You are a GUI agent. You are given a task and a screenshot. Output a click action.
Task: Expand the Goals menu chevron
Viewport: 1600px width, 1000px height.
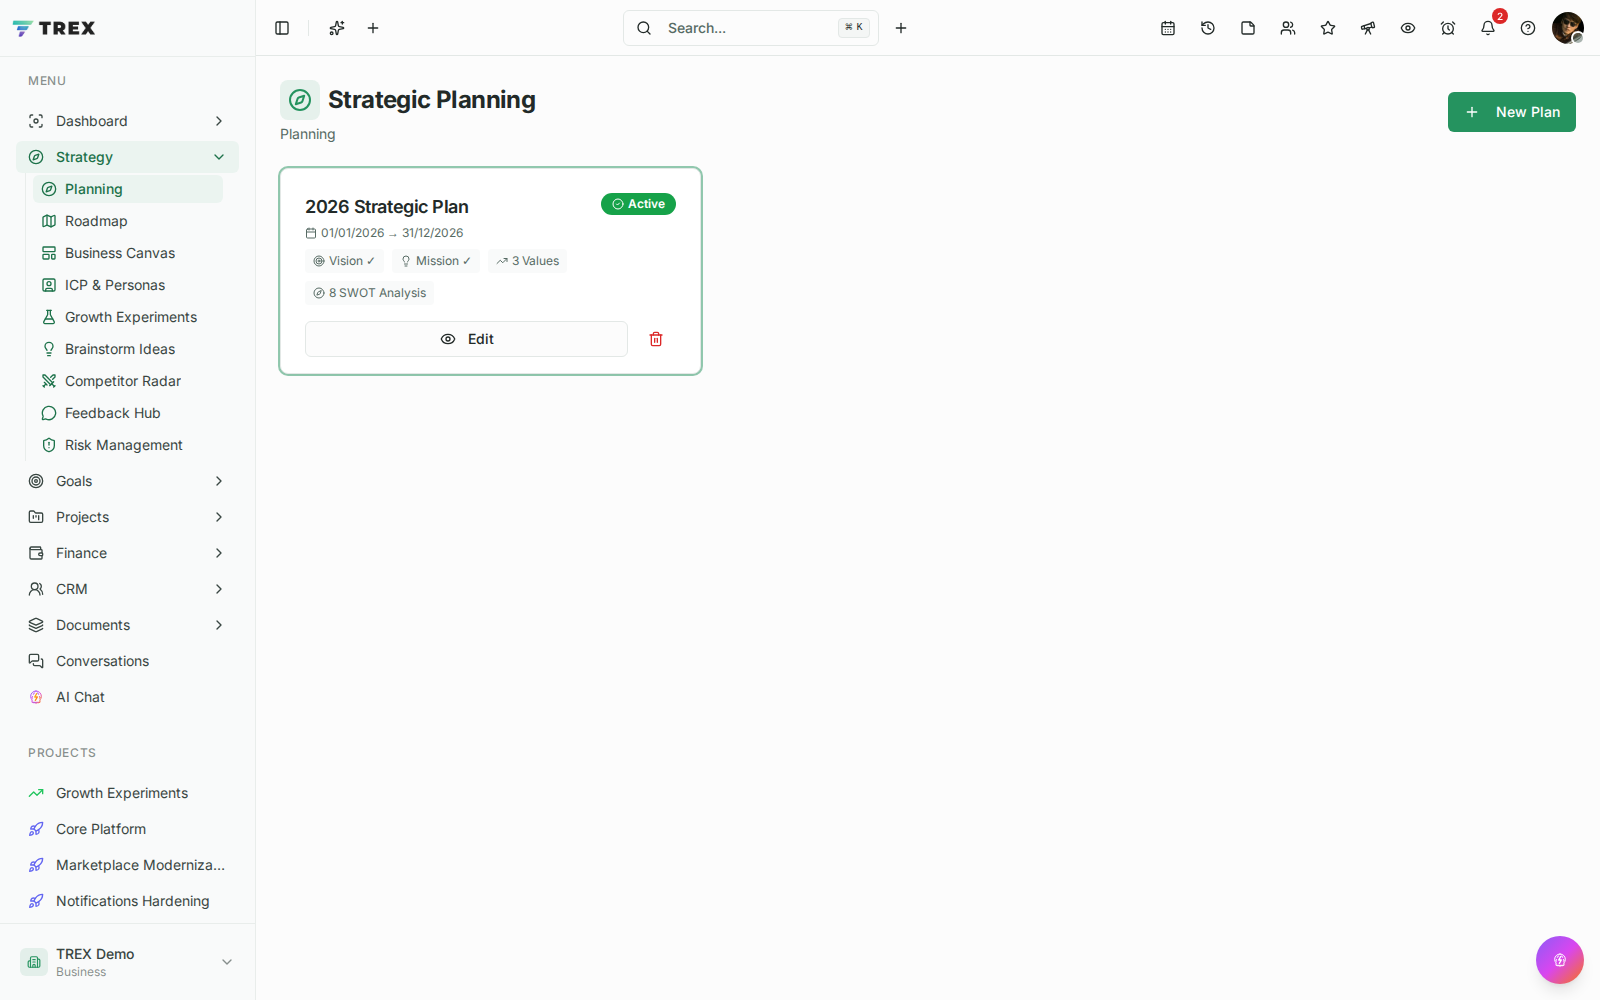pos(219,481)
